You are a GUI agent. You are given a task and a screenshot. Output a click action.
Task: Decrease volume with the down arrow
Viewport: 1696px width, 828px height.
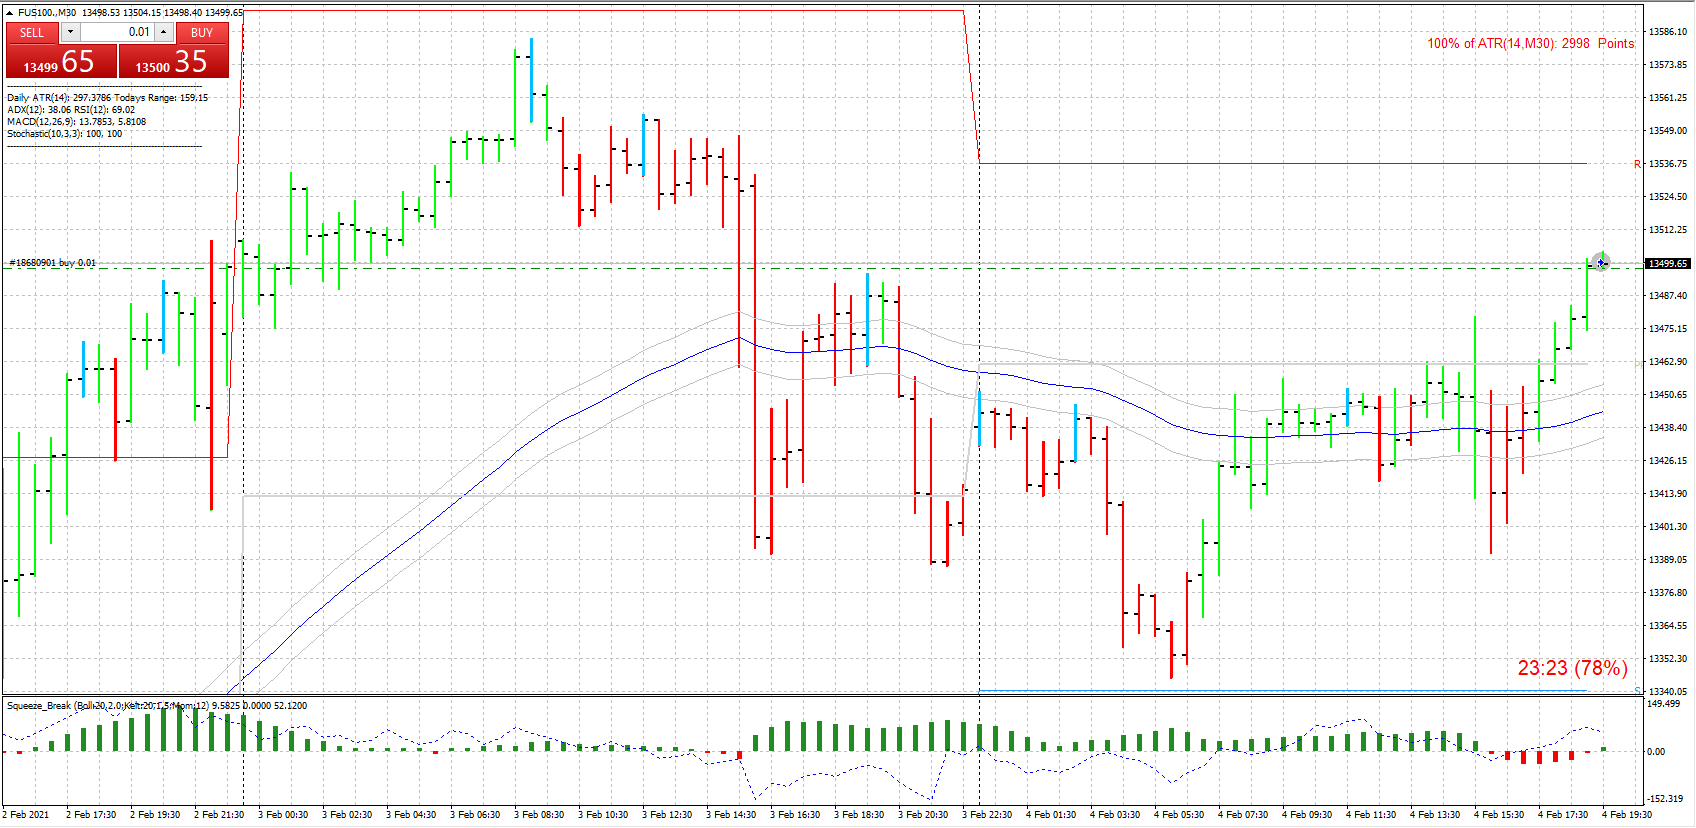pyautogui.click(x=70, y=32)
